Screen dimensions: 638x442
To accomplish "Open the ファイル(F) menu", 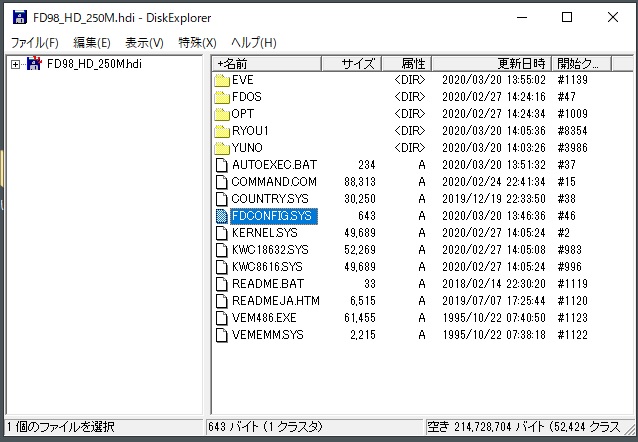I will pyautogui.click(x=34, y=42).
